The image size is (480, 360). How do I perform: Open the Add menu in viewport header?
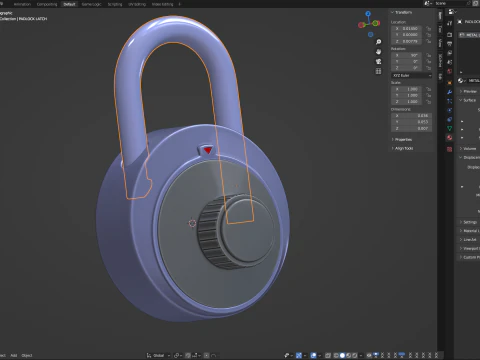point(14,355)
